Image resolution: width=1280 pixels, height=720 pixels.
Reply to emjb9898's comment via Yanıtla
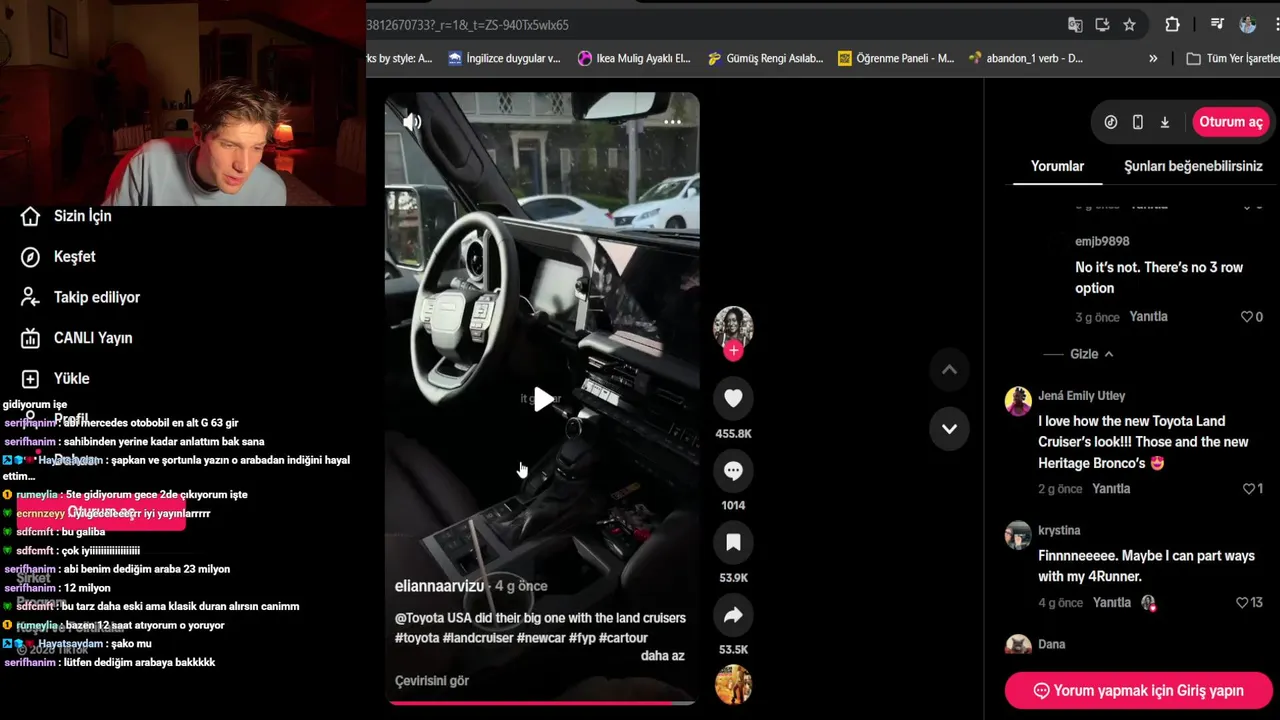click(x=1149, y=316)
